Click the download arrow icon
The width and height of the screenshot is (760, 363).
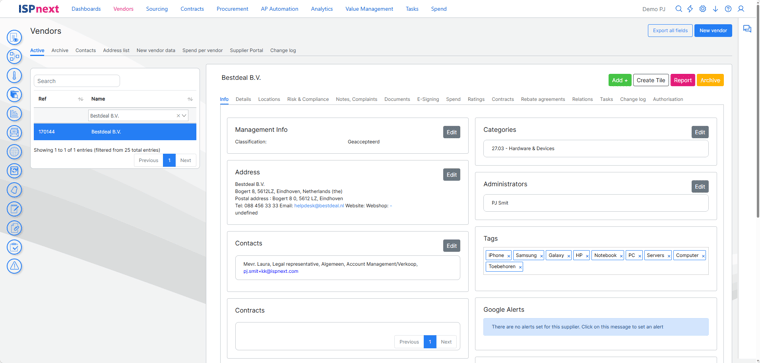(715, 9)
